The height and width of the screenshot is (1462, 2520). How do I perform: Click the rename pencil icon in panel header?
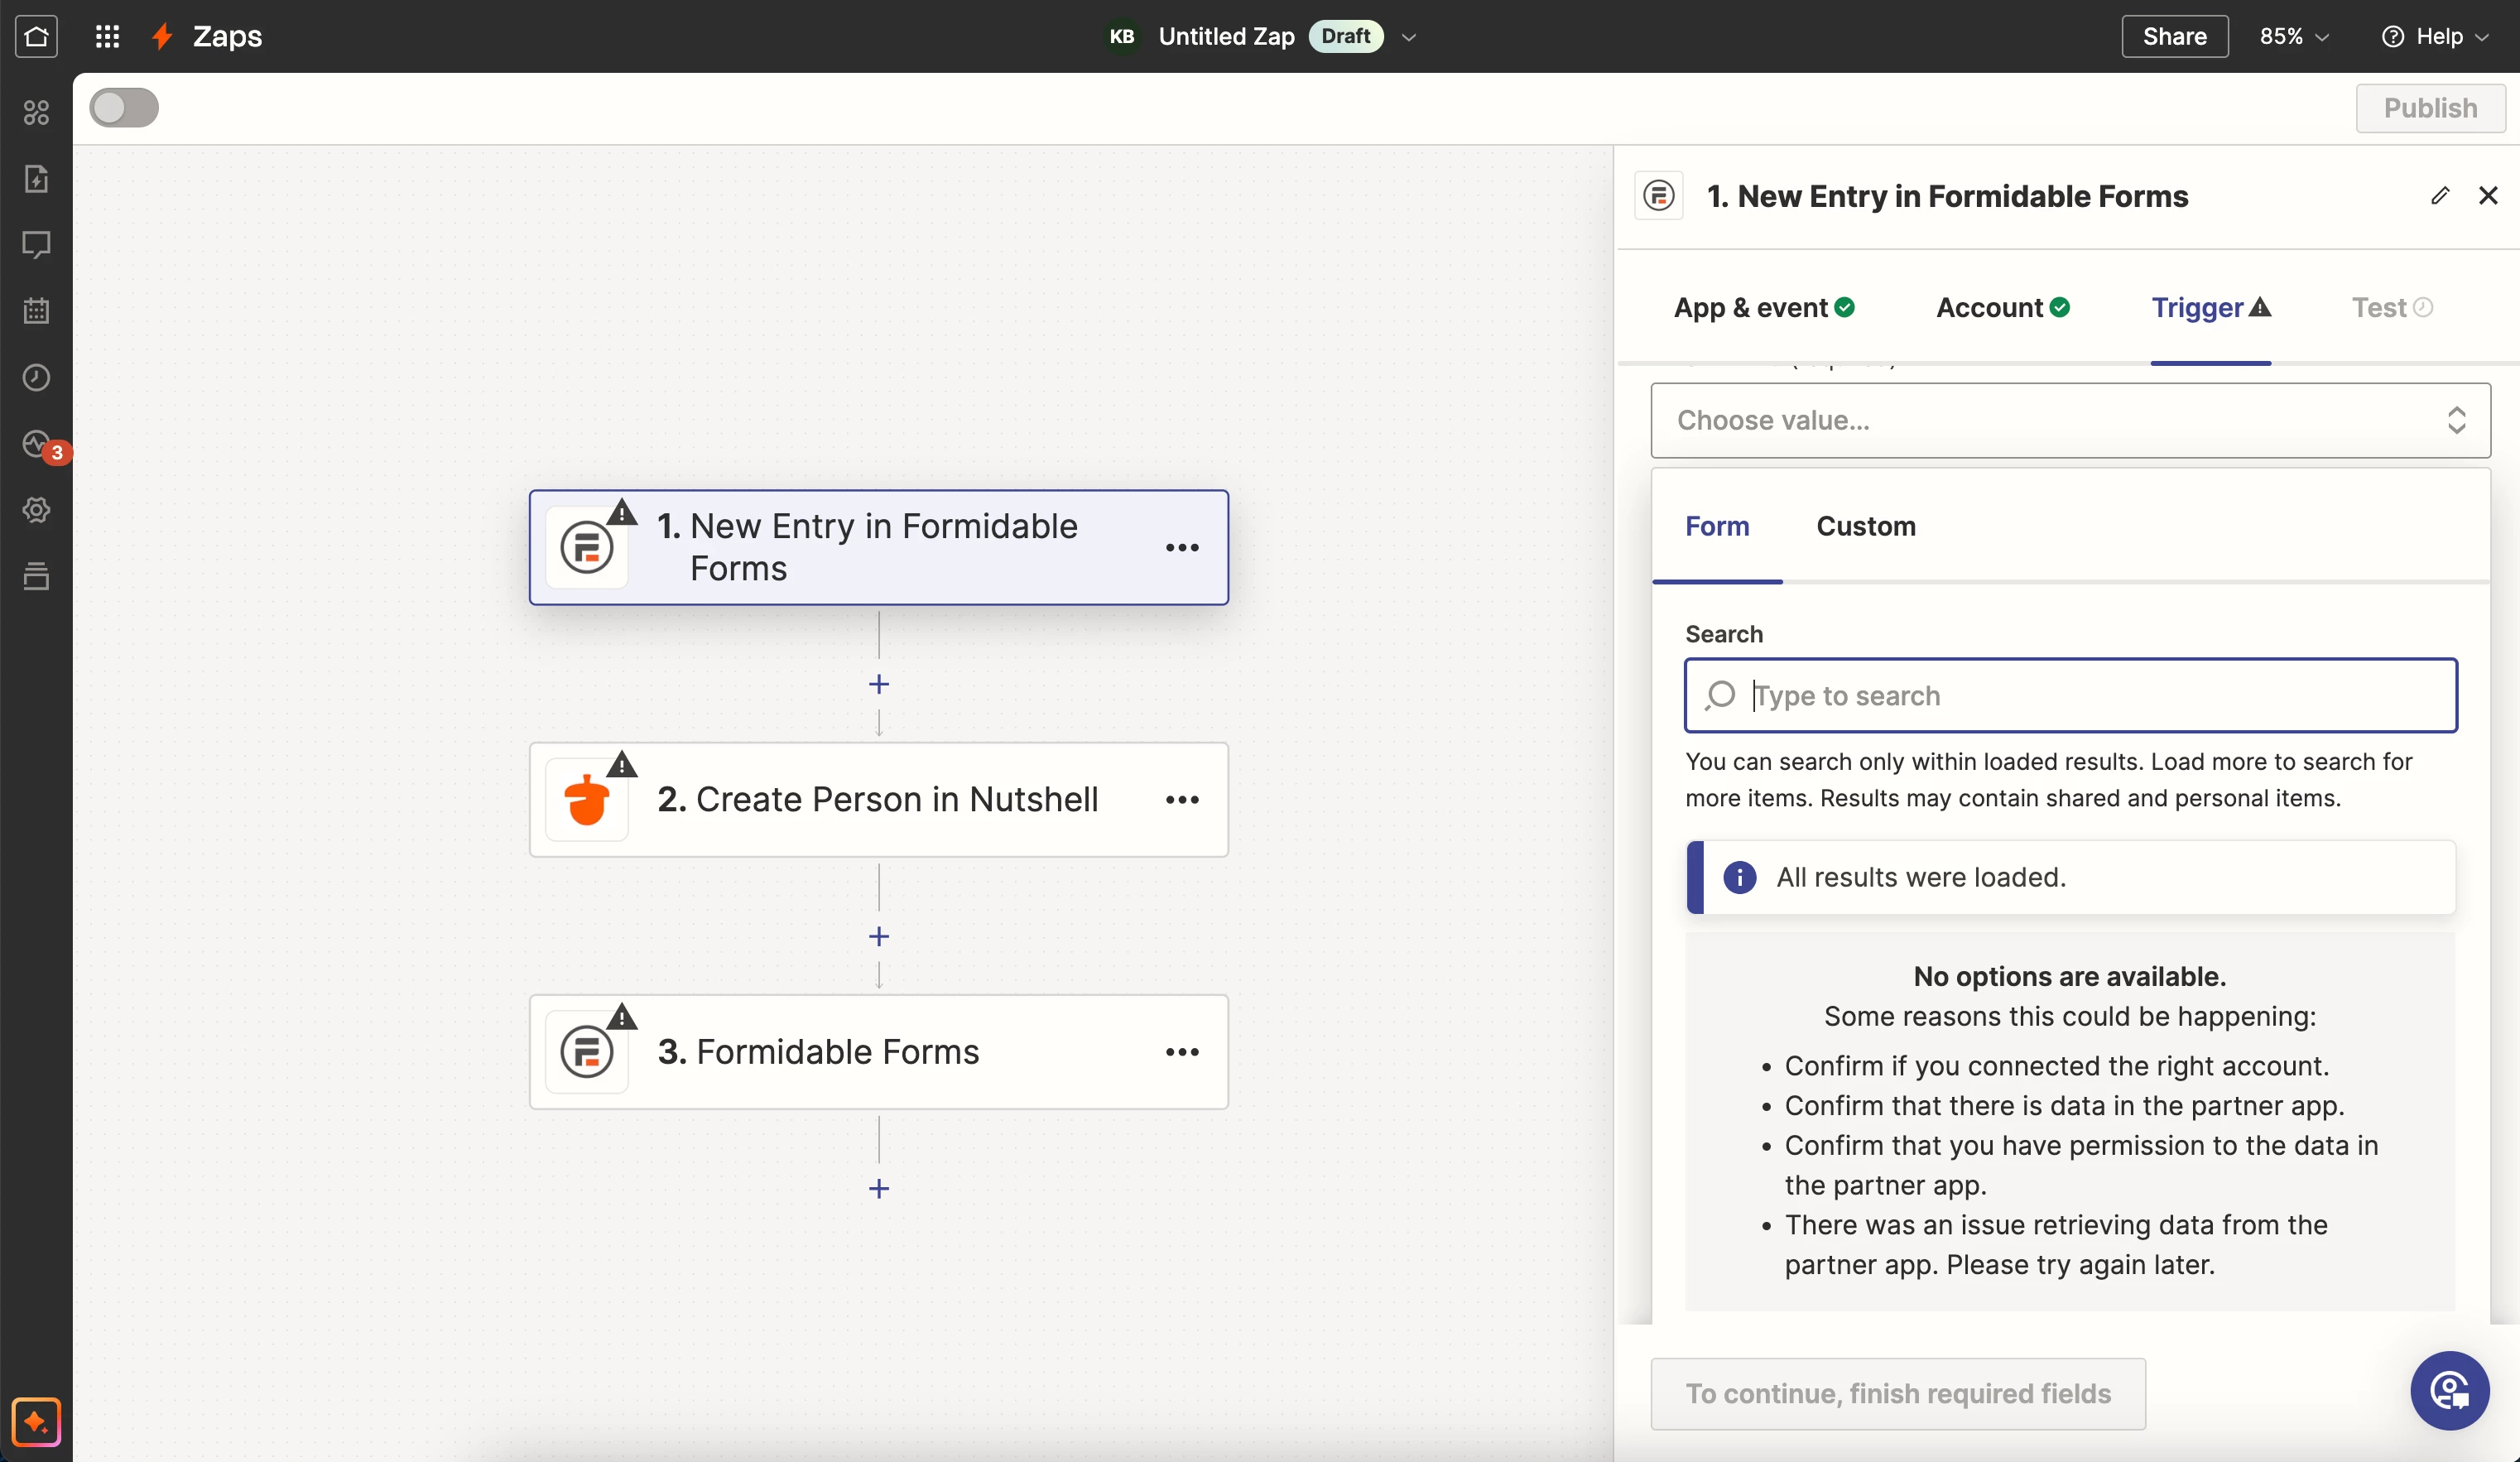[2440, 195]
